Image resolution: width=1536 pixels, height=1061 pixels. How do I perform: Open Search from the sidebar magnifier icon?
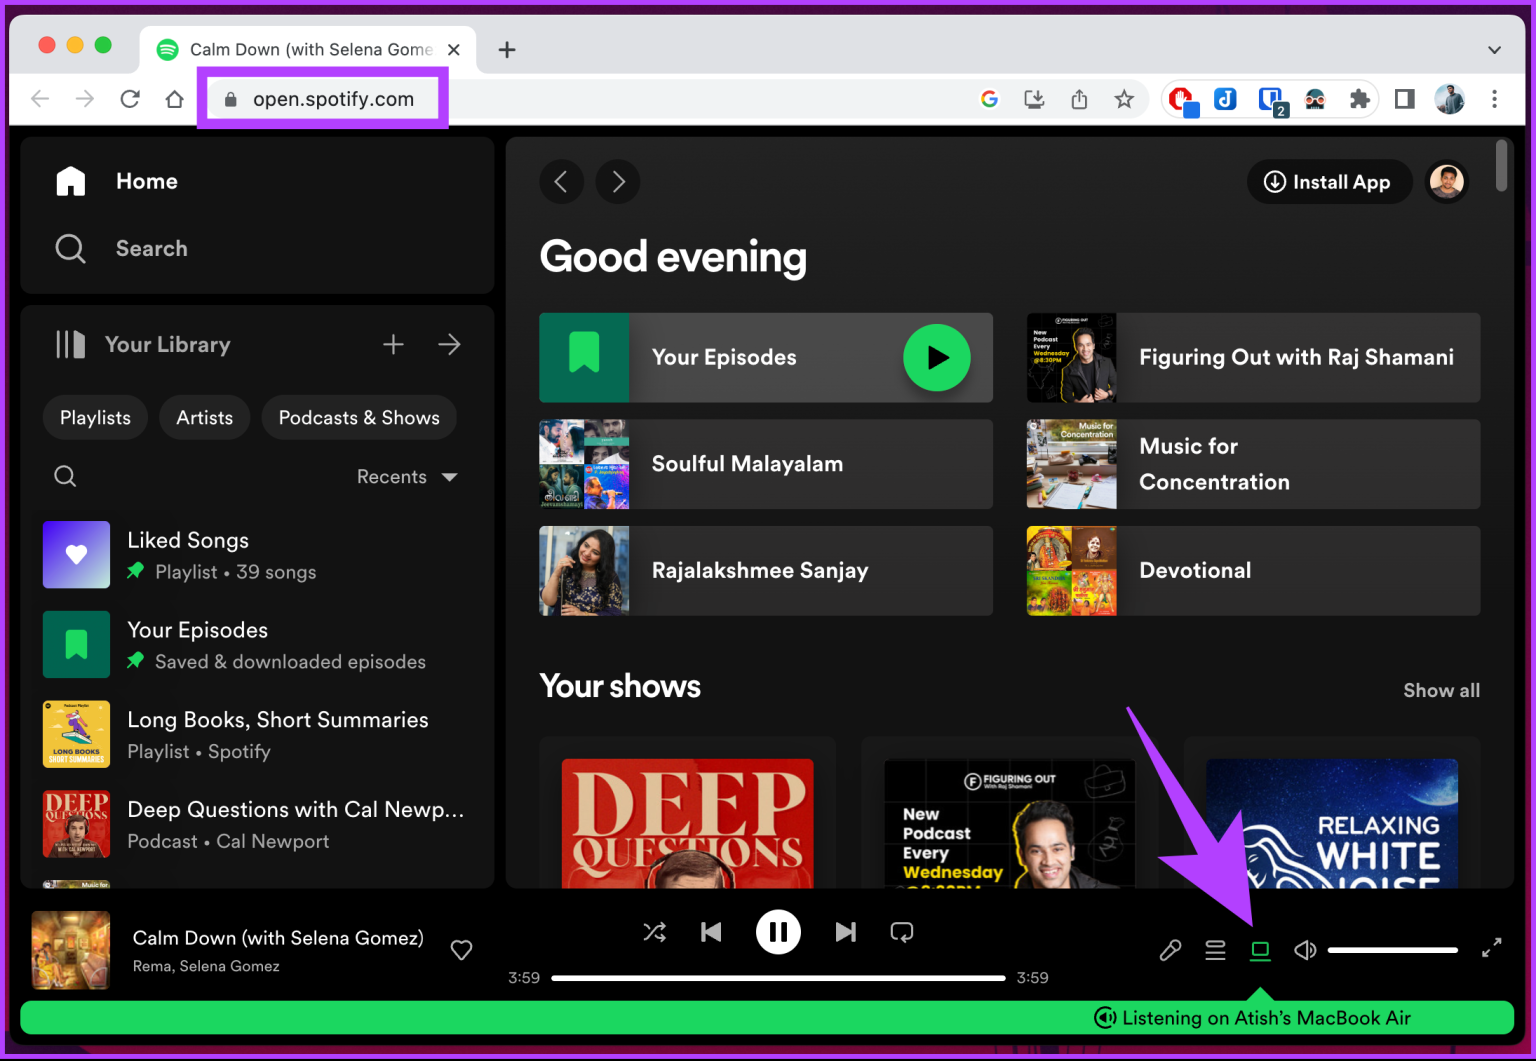pos(70,248)
